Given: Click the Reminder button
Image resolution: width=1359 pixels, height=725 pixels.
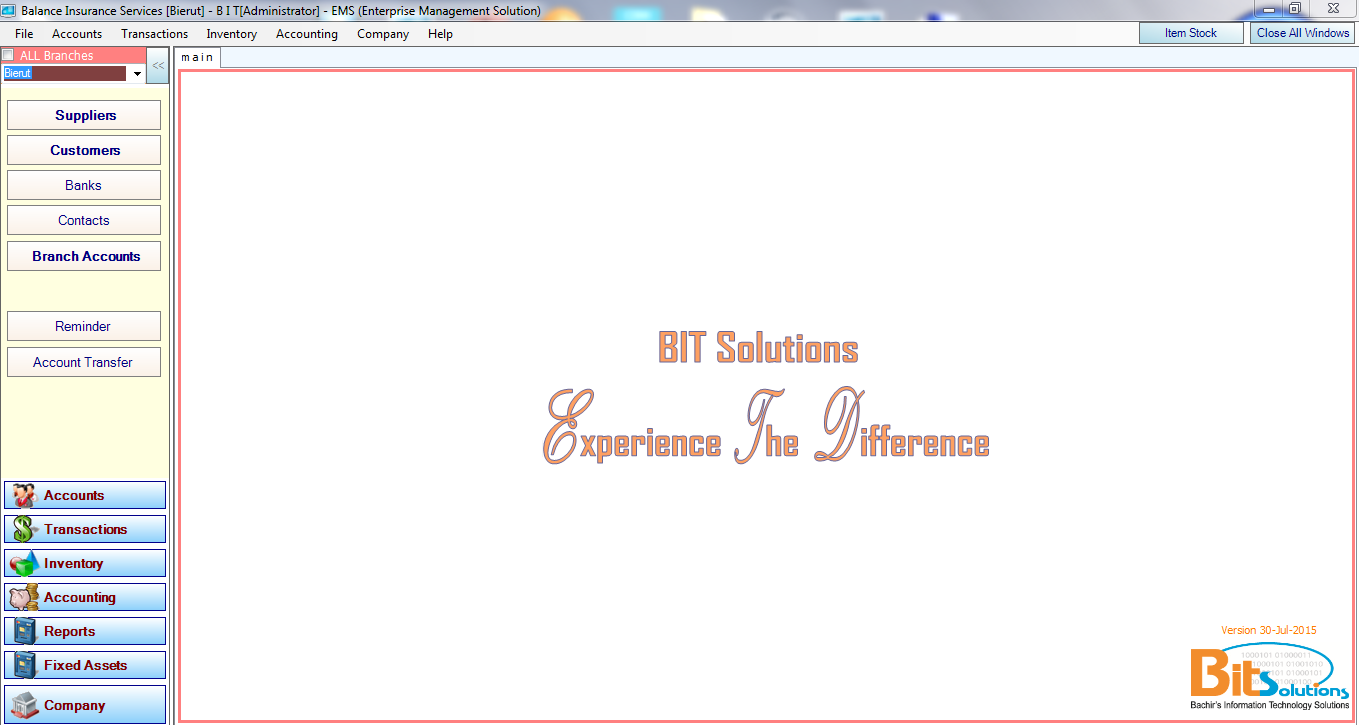Looking at the screenshot, I should tap(84, 326).
